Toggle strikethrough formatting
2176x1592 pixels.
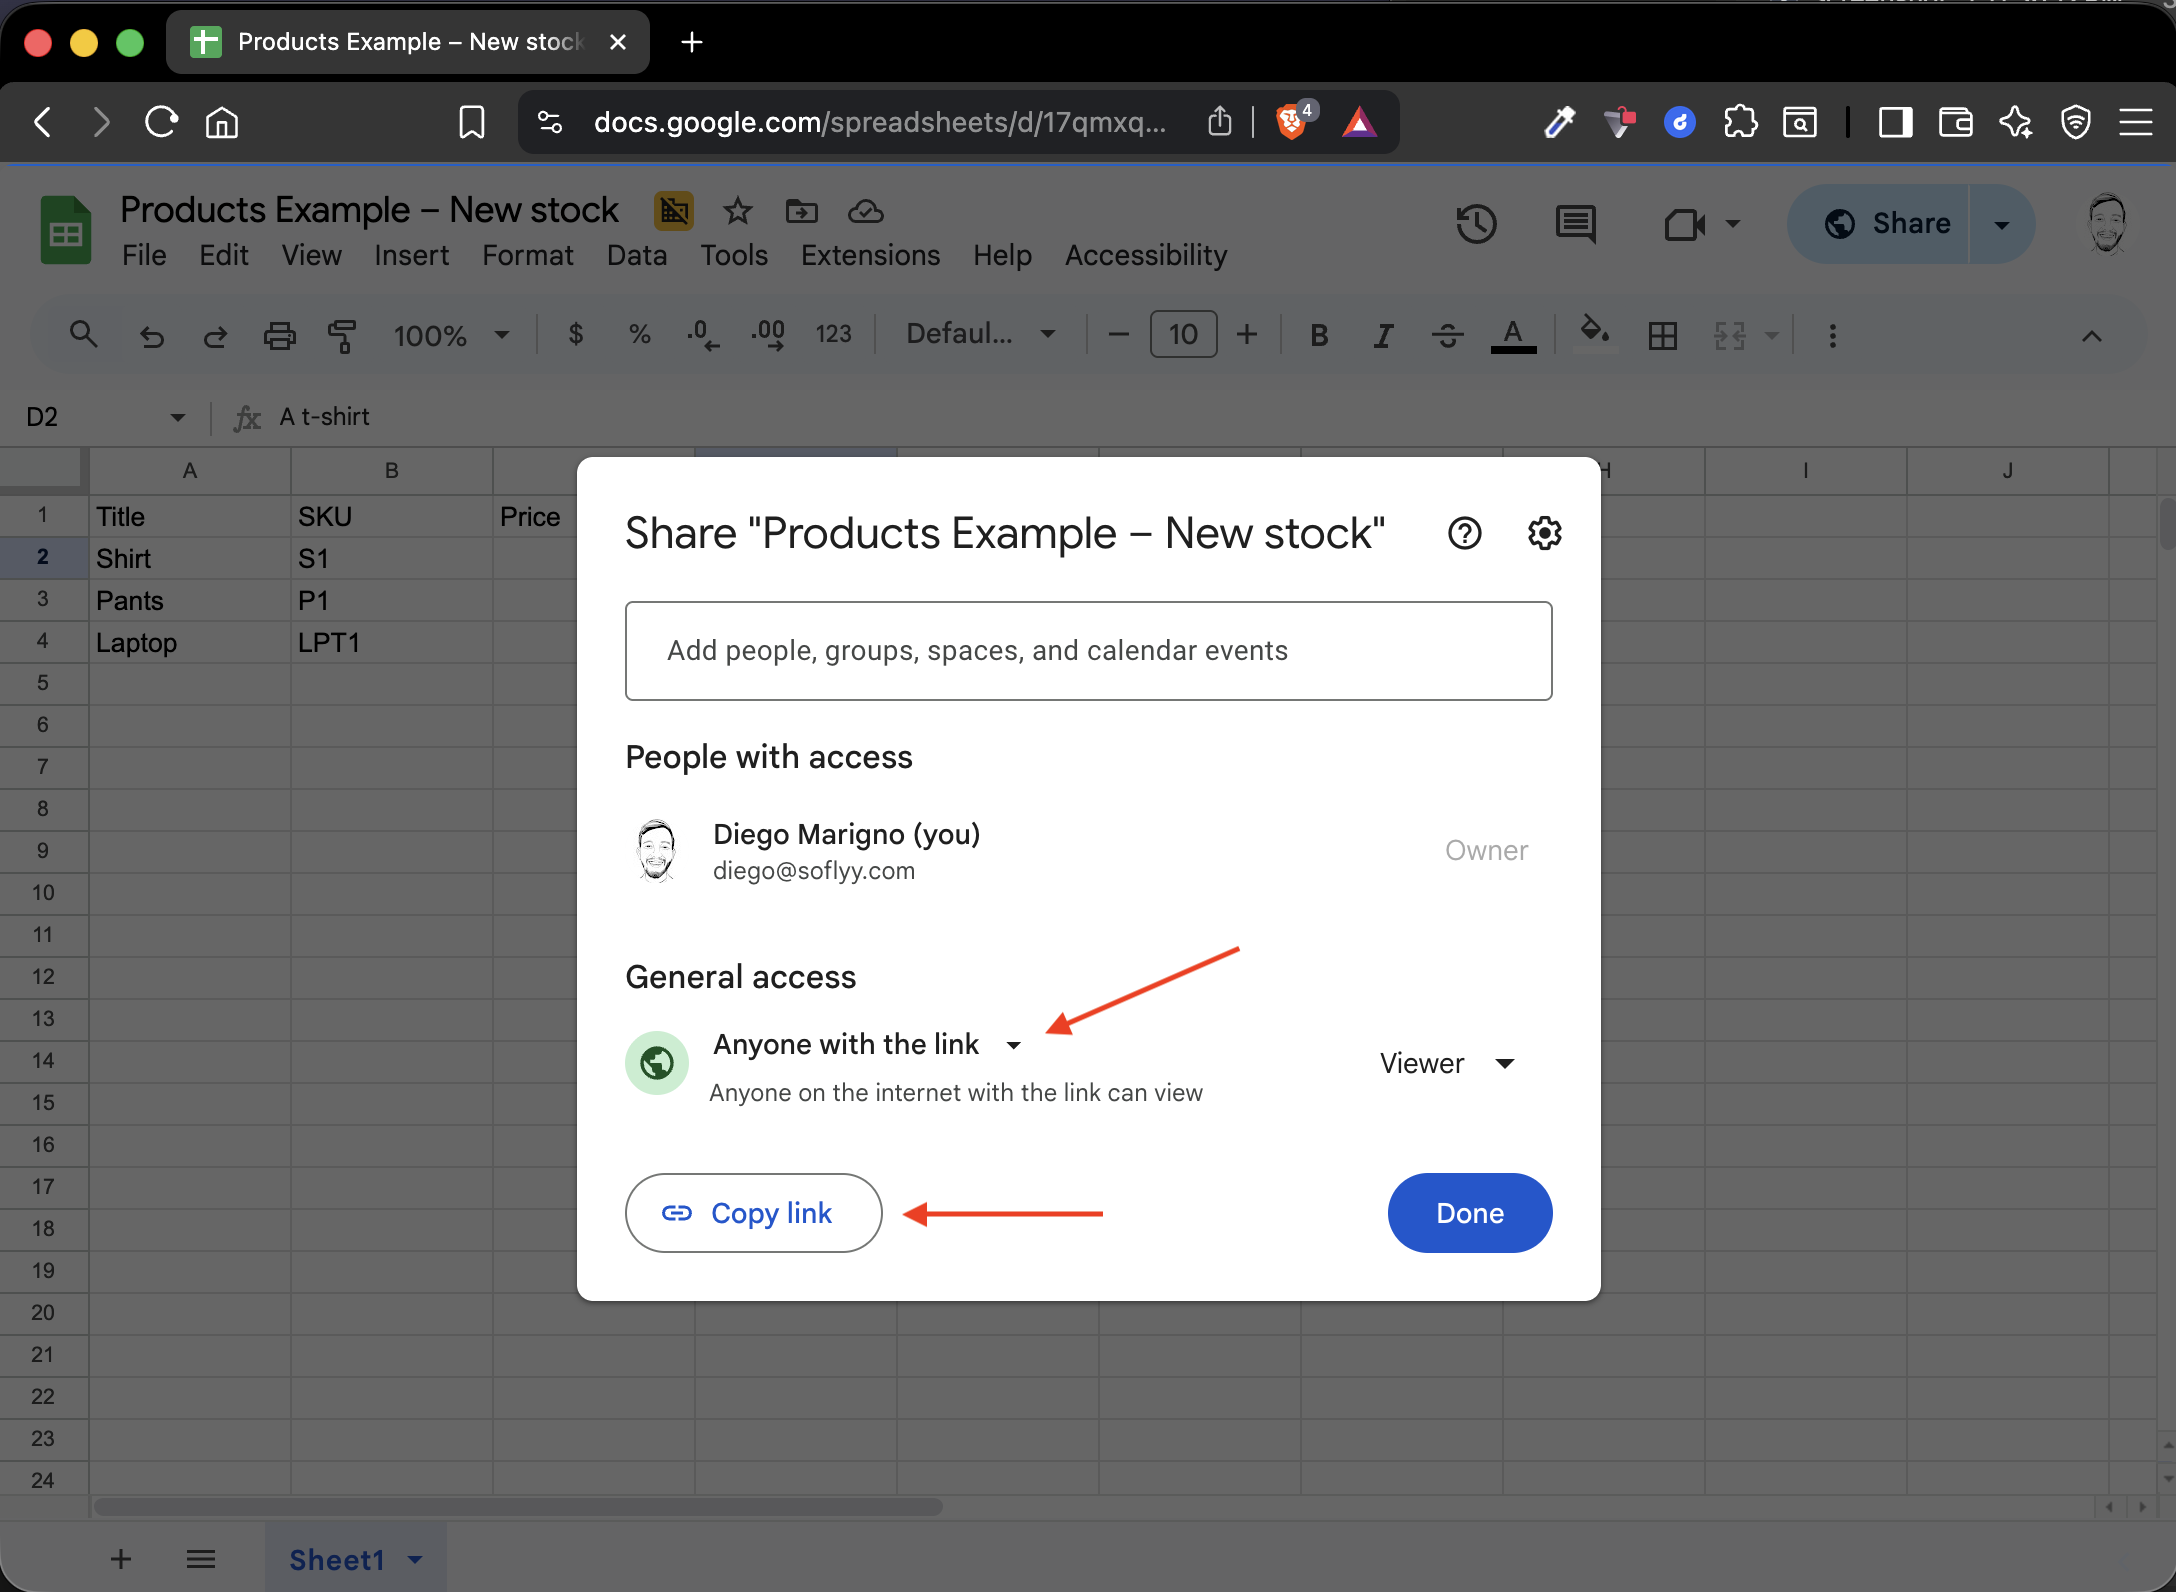point(1447,335)
